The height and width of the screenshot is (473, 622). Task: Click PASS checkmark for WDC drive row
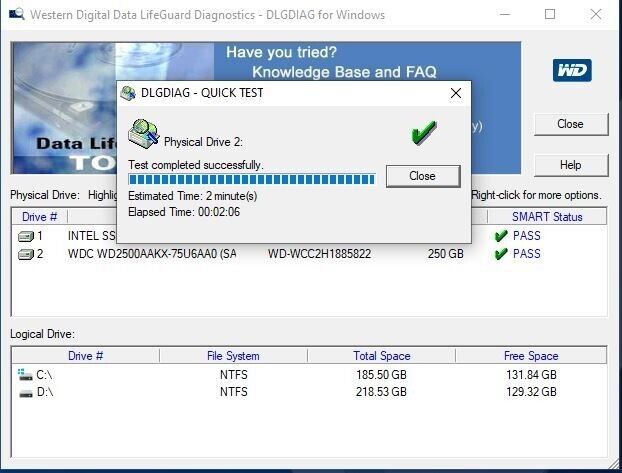(501, 254)
